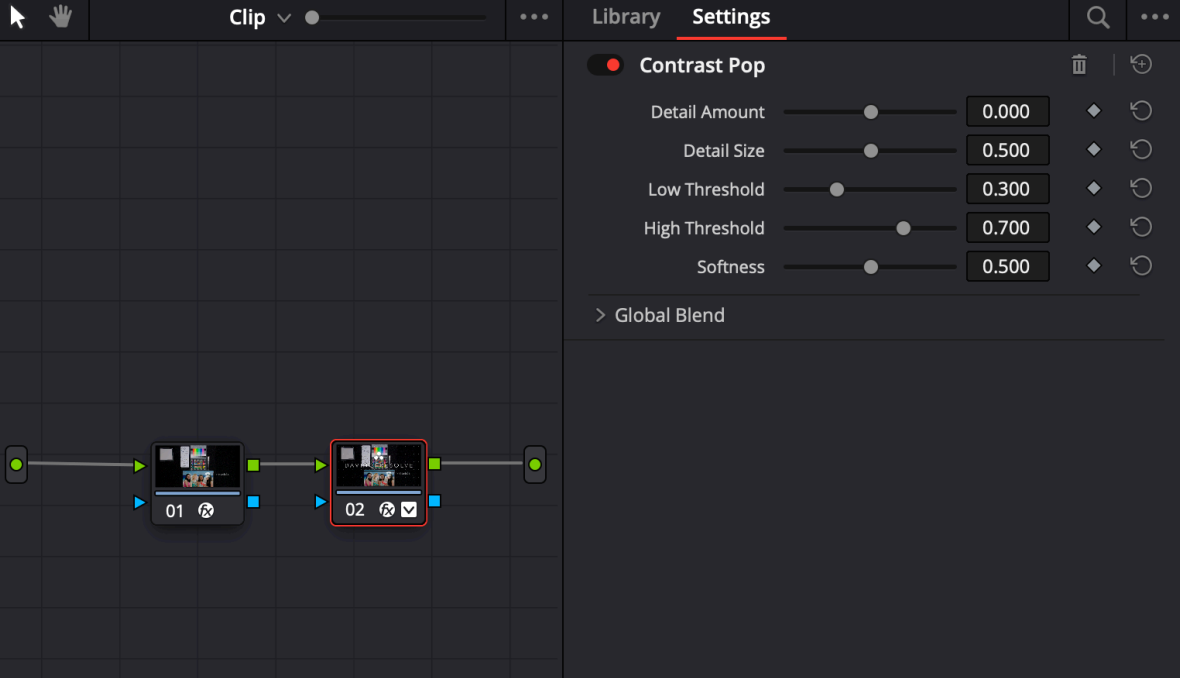Reset the Softness parameter

[x=1141, y=266]
